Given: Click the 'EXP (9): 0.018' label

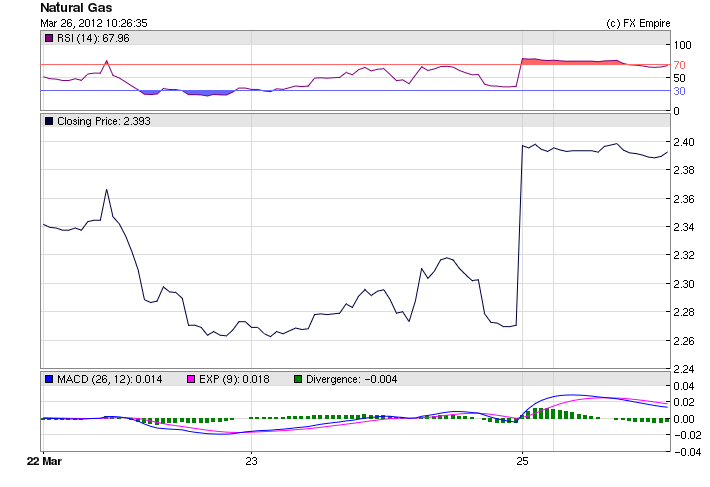Looking at the screenshot, I should coord(234,379).
